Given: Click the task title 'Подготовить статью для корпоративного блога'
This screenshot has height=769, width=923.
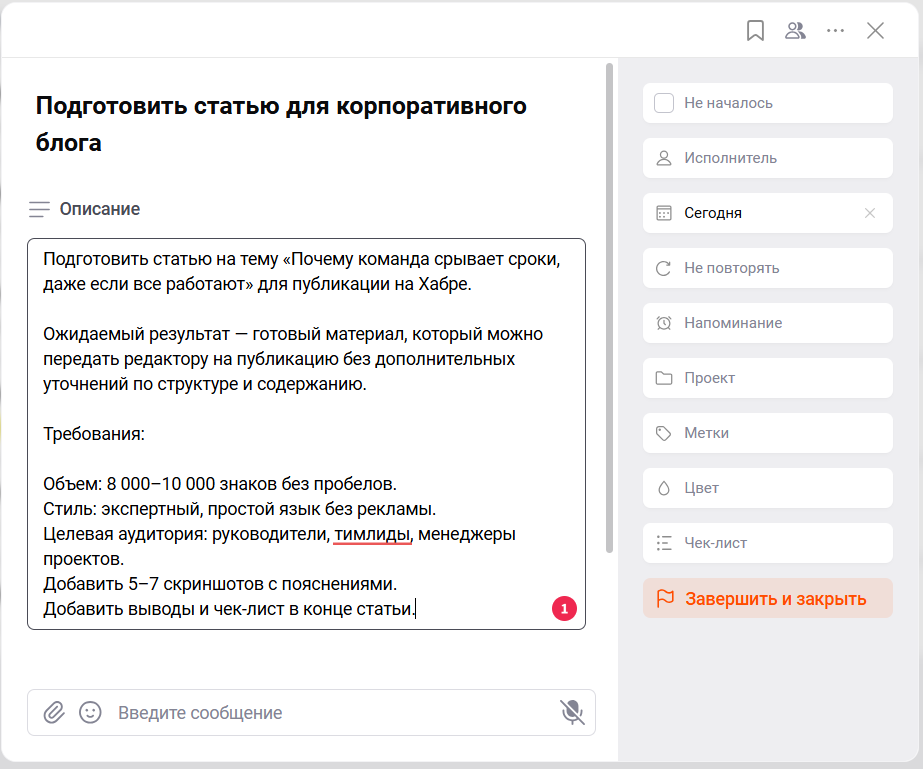Looking at the screenshot, I should 281,124.
